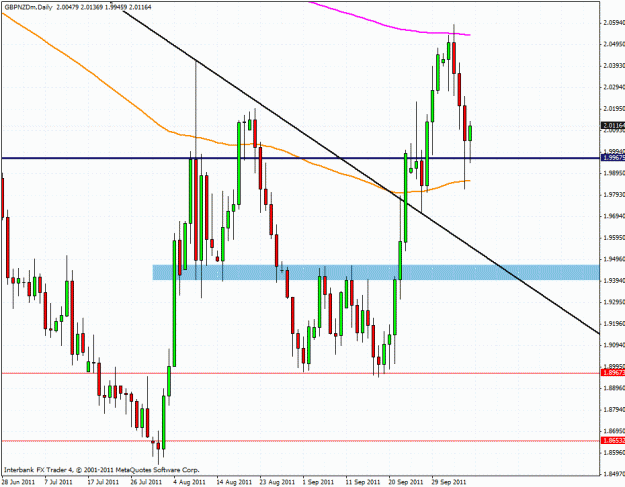Click the 1.9595 price axis label
The width and height of the screenshot is (625, 487).
click(613, 238)
